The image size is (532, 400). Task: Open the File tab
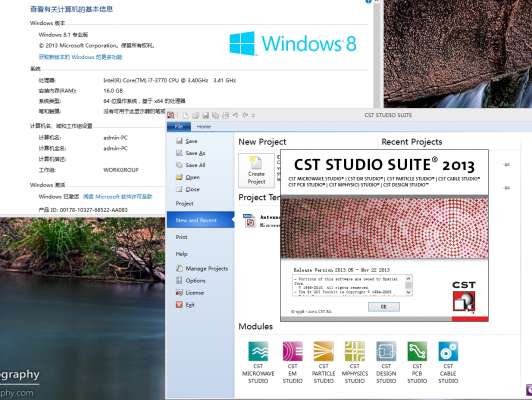[x=179, y=127]
